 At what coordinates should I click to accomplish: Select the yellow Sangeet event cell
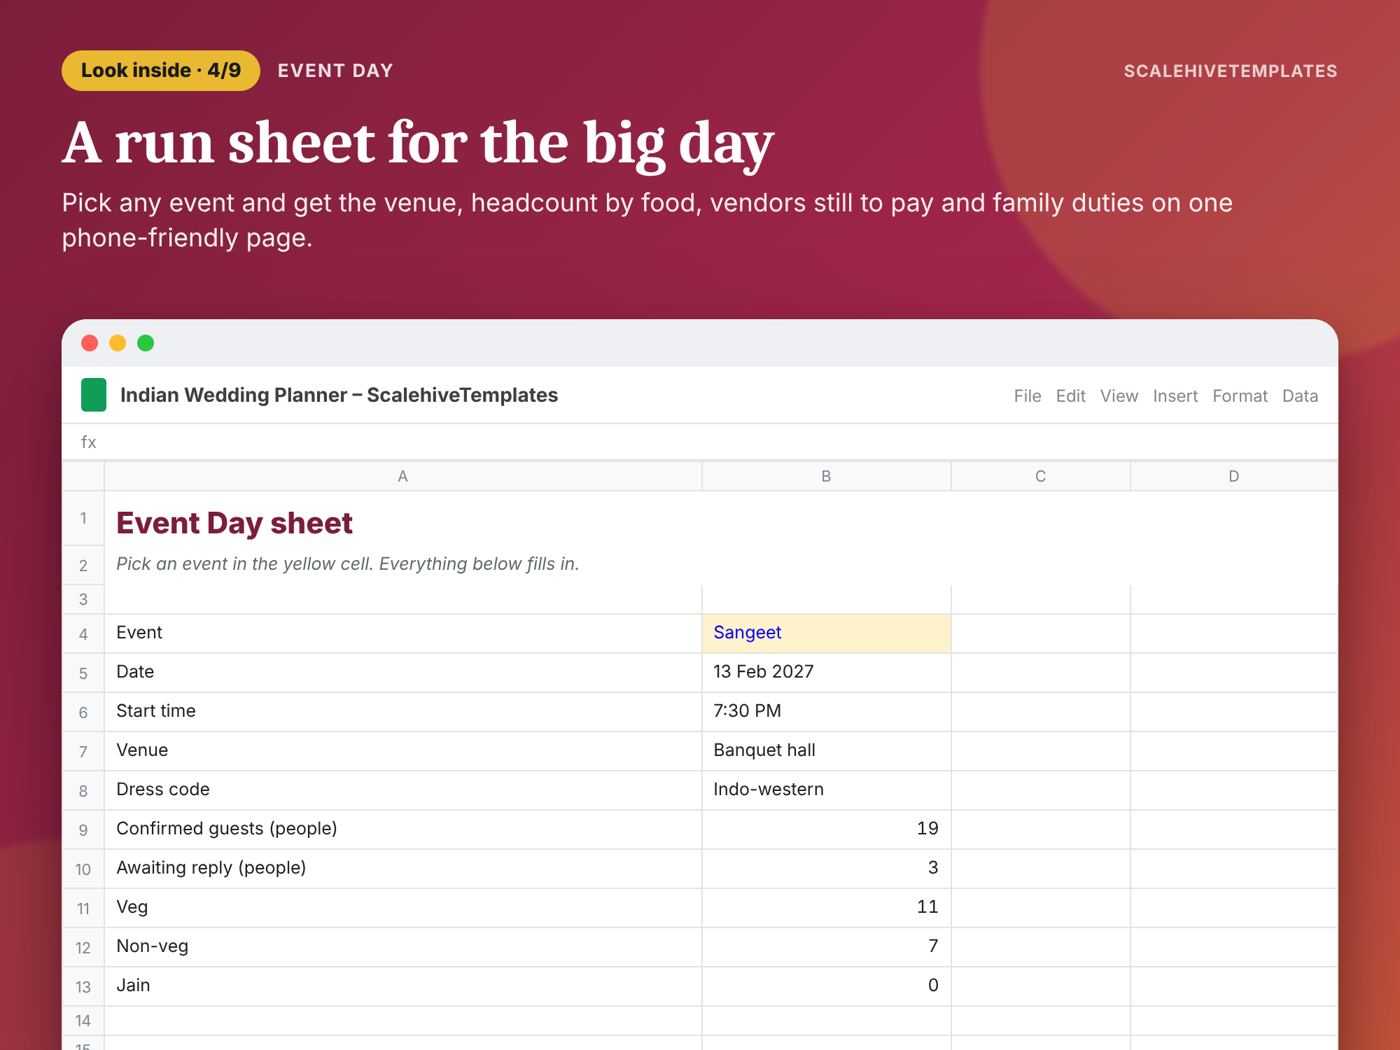[826, 633]
